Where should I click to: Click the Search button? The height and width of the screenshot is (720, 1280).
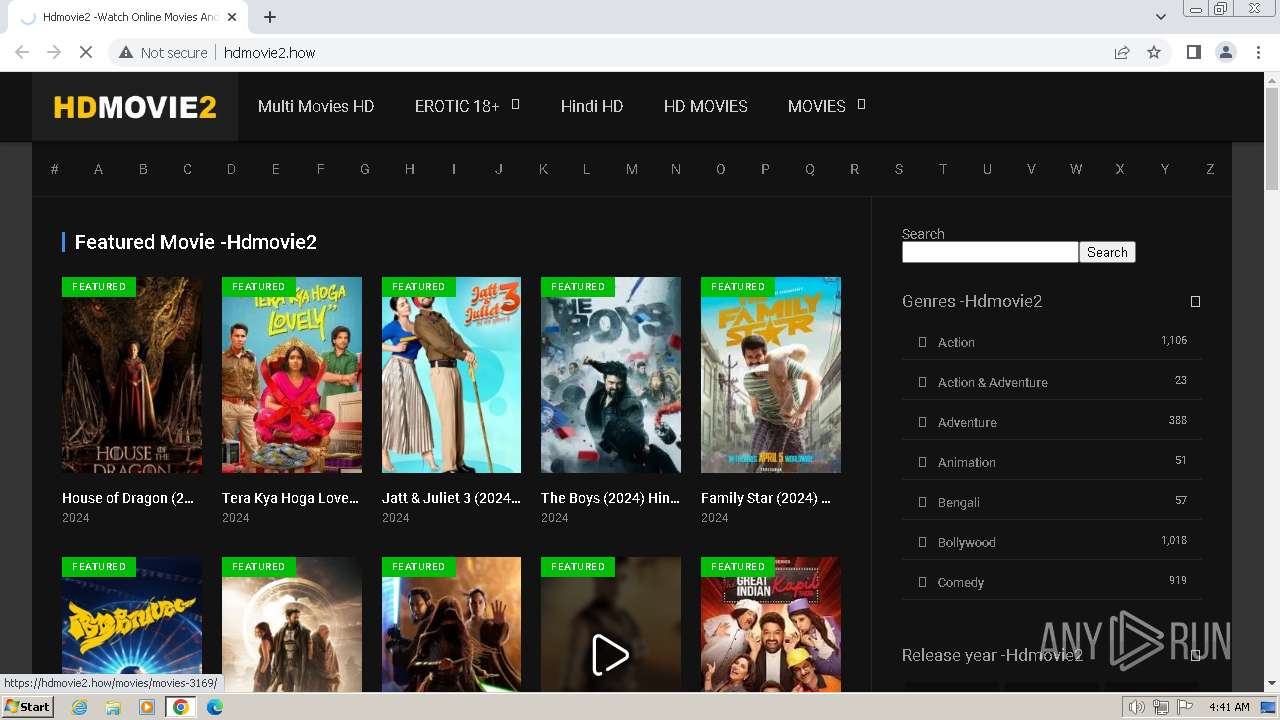(x=1107, y=252)
